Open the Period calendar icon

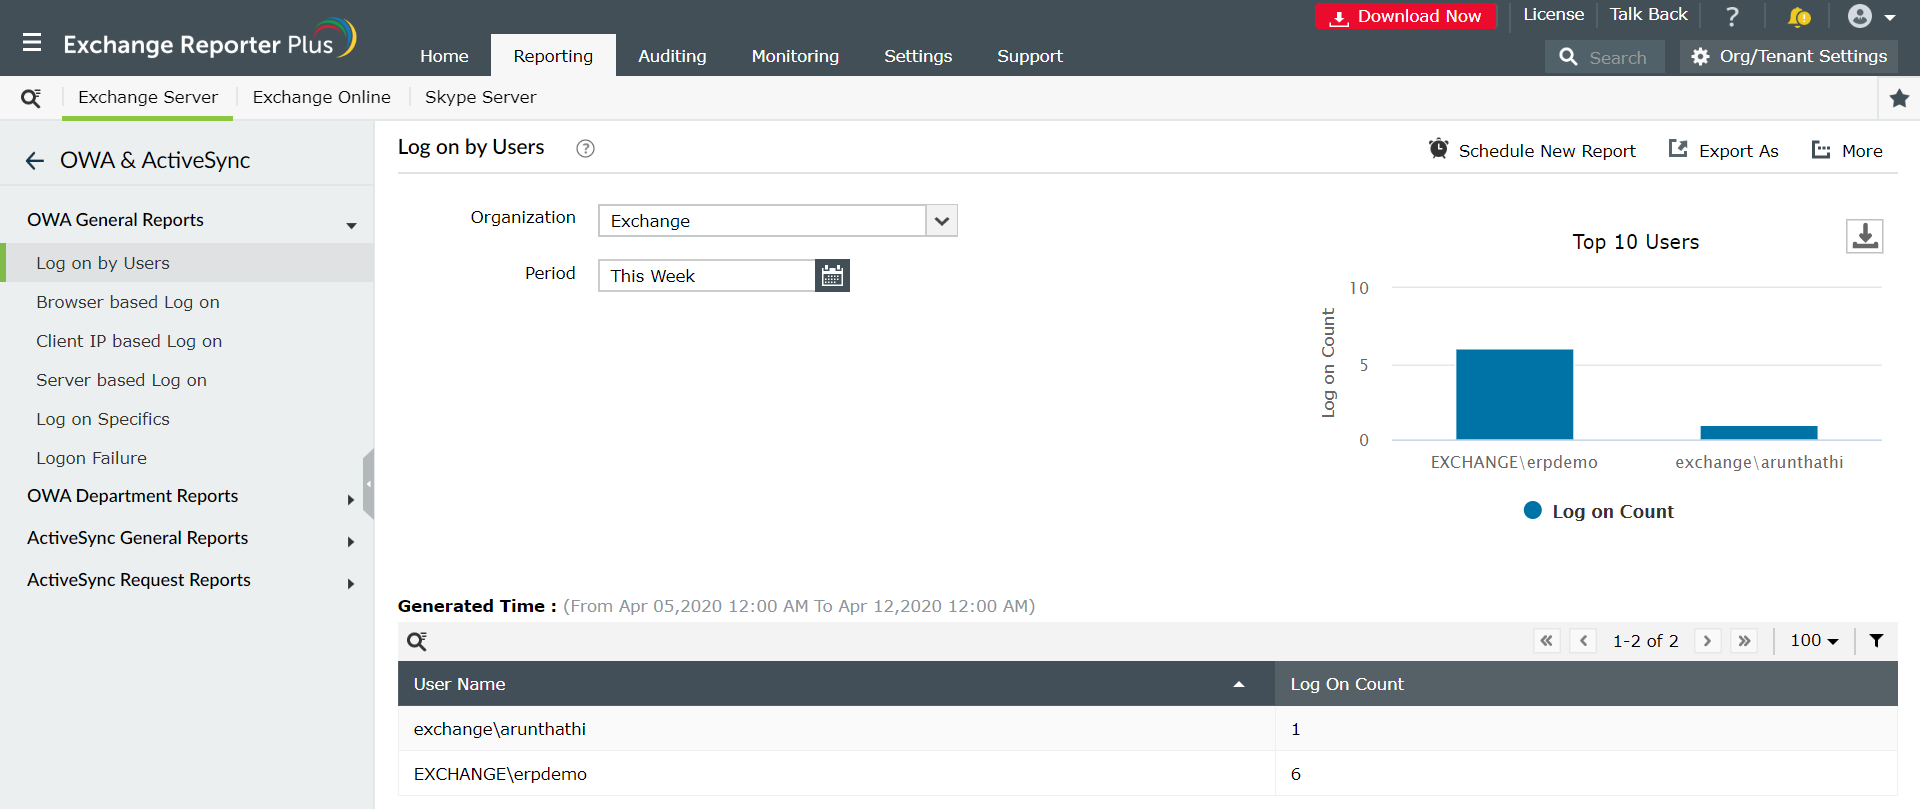tap(832, 276)
